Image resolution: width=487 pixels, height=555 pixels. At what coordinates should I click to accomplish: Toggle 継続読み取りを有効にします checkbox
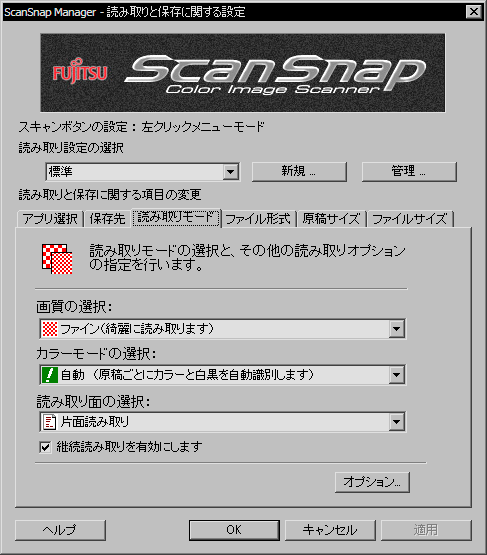click(x=45, y=447)
